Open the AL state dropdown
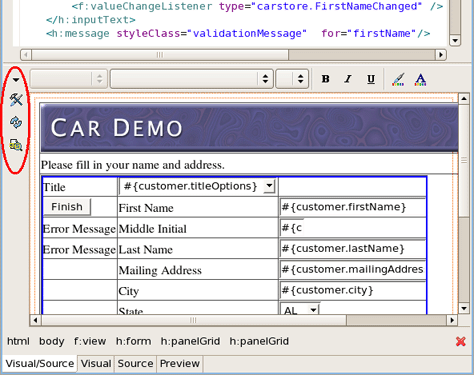The width and height of the screenshot is (474, 375). (300, 309)
